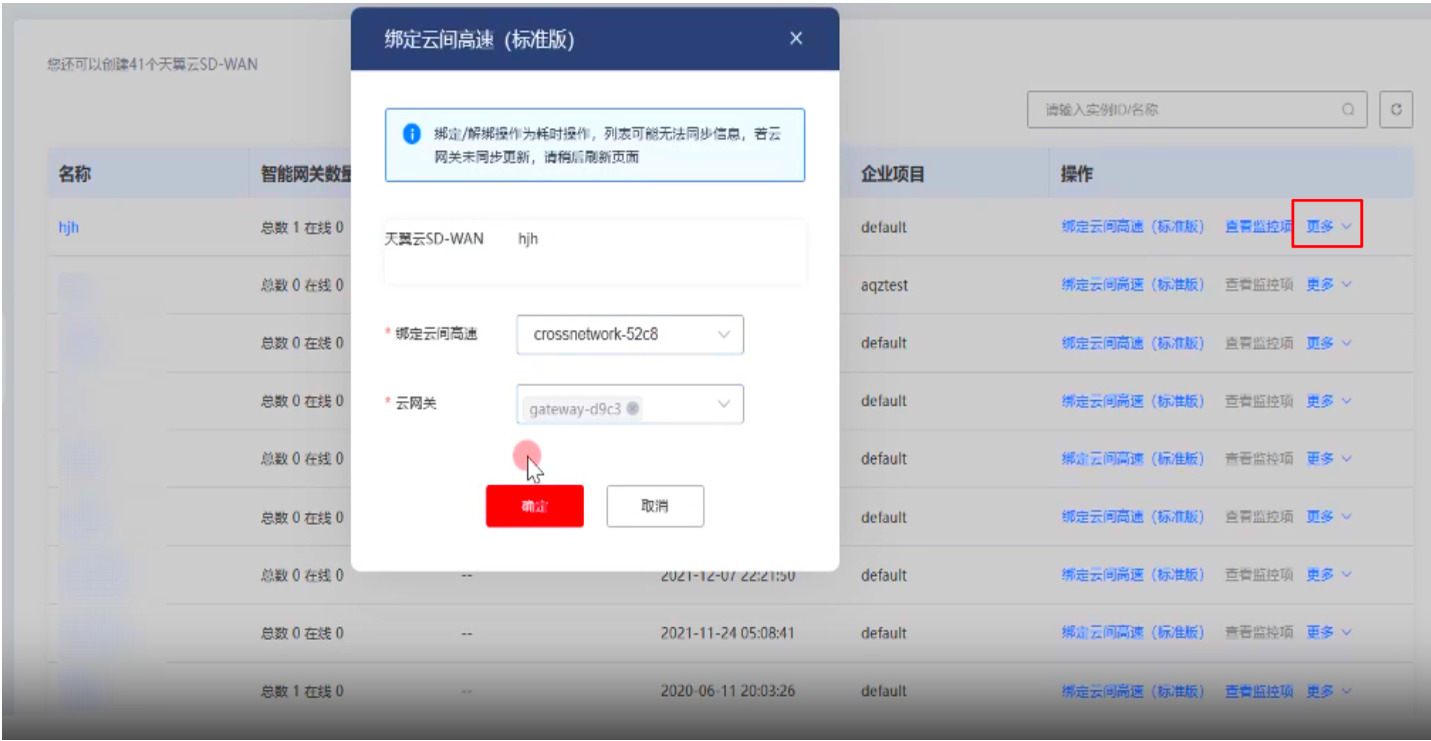1431x741 pixels.
Task: Open the hjh instance detail link
Action: click(x=70, y=227)
